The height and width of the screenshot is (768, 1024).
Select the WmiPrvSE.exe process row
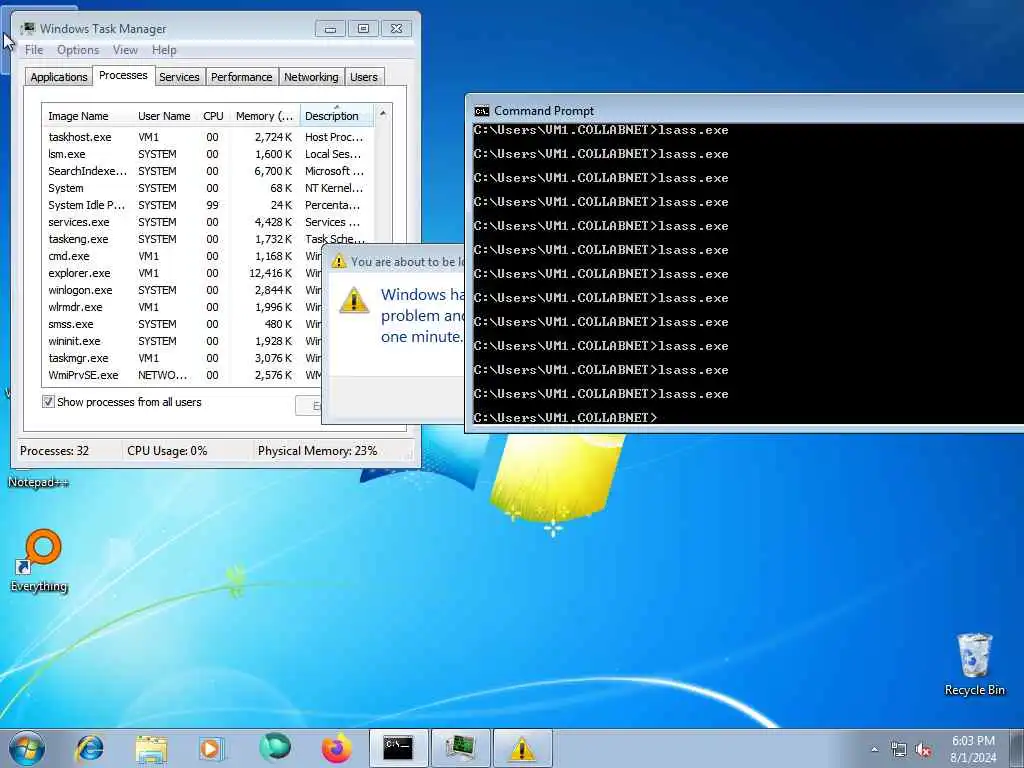[x=182, y=375]
